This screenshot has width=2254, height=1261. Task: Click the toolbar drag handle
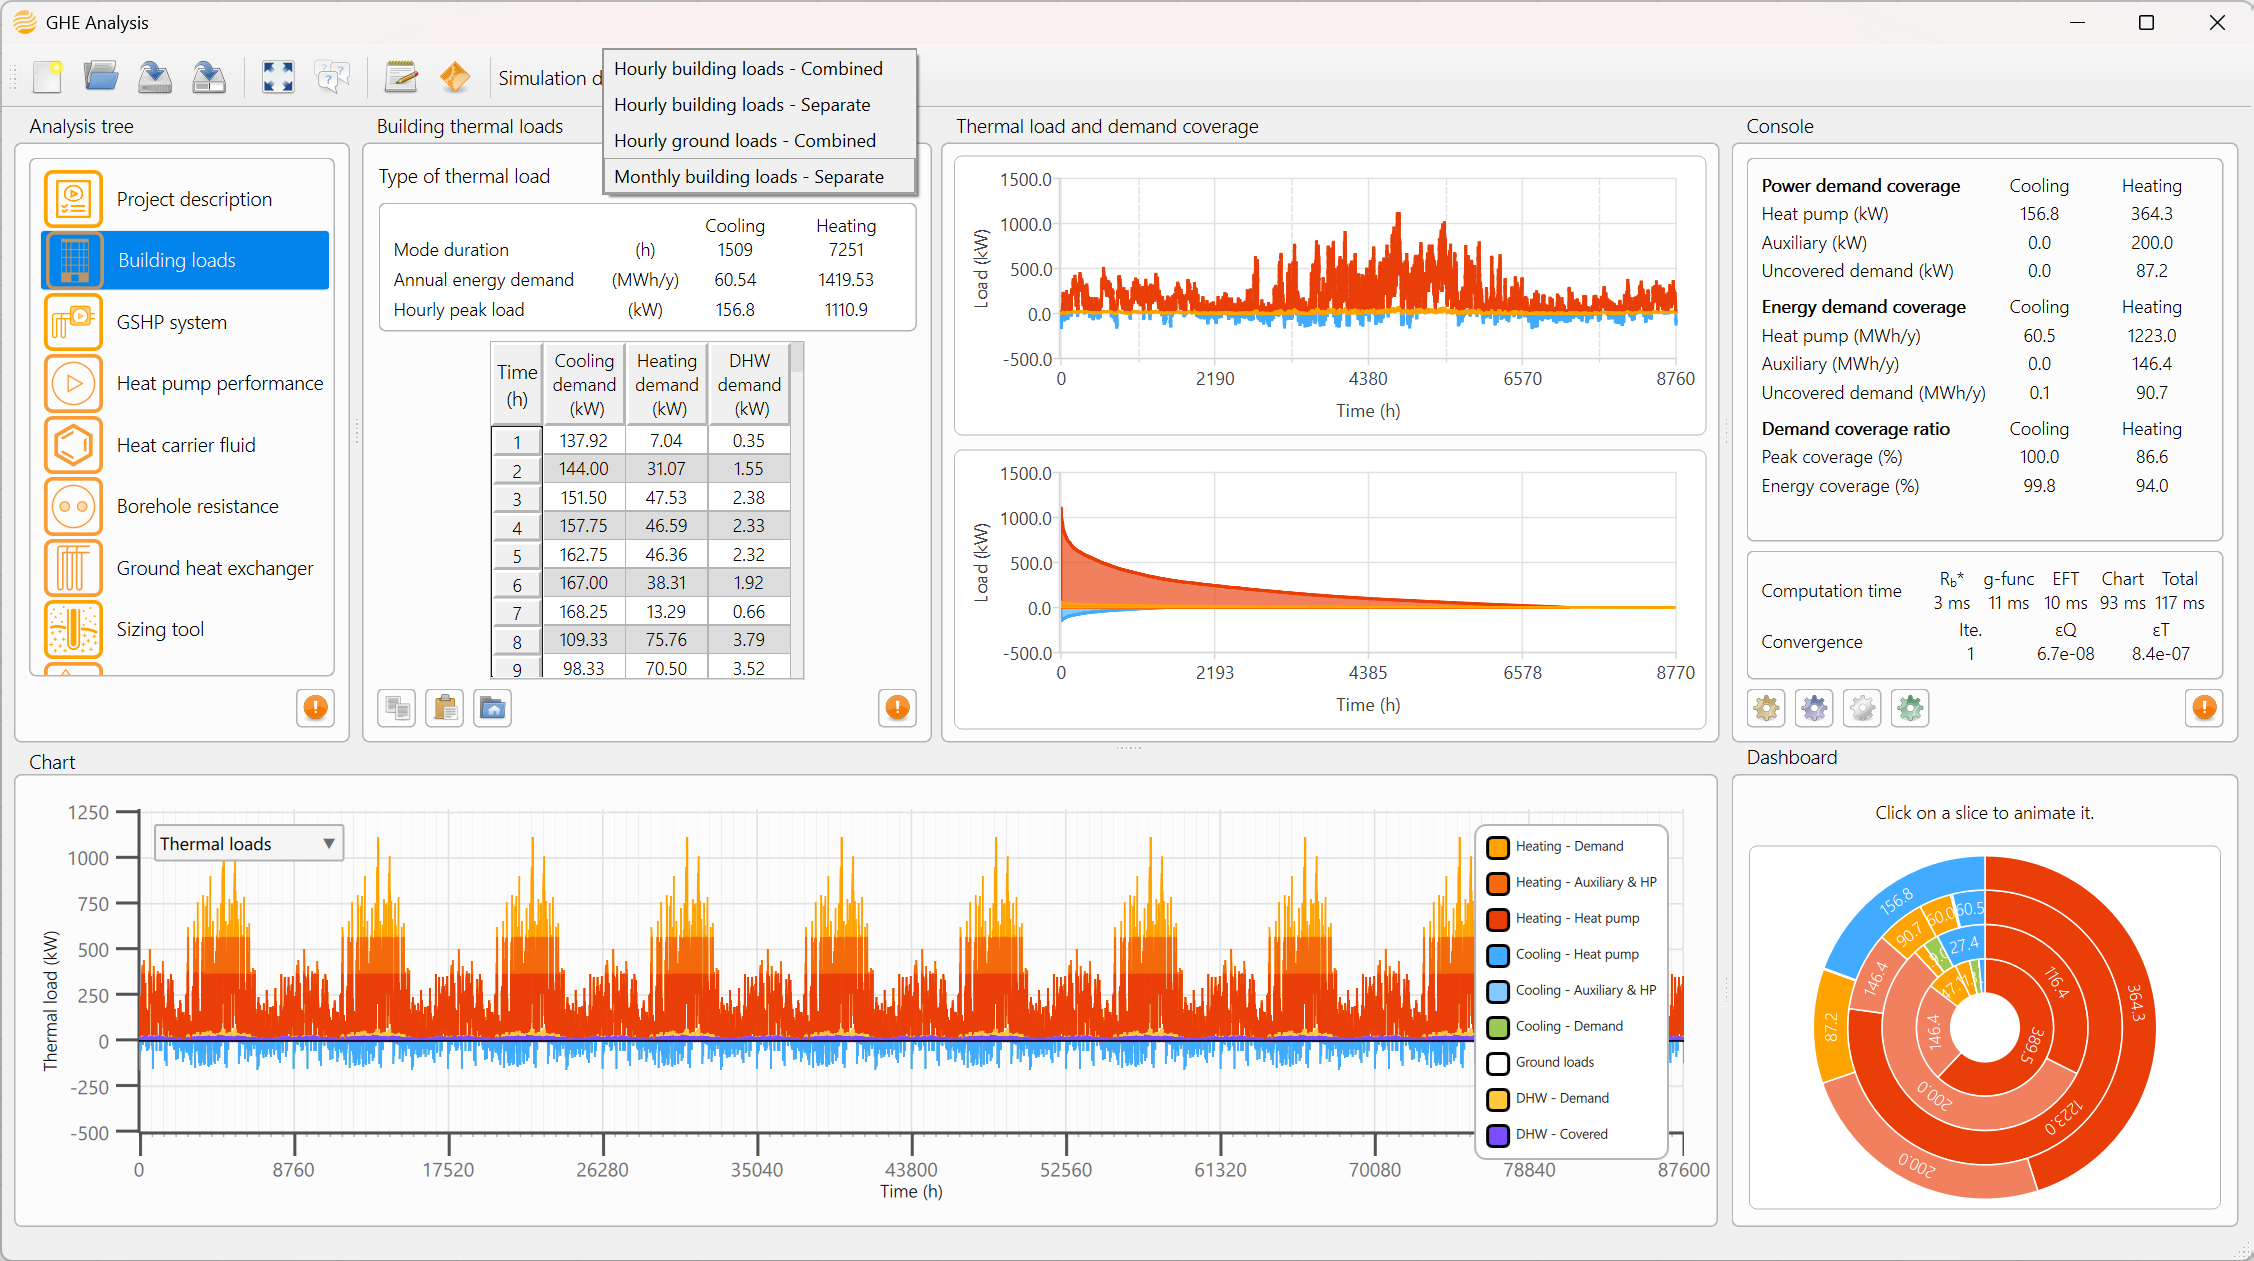[x=13, y=77]
